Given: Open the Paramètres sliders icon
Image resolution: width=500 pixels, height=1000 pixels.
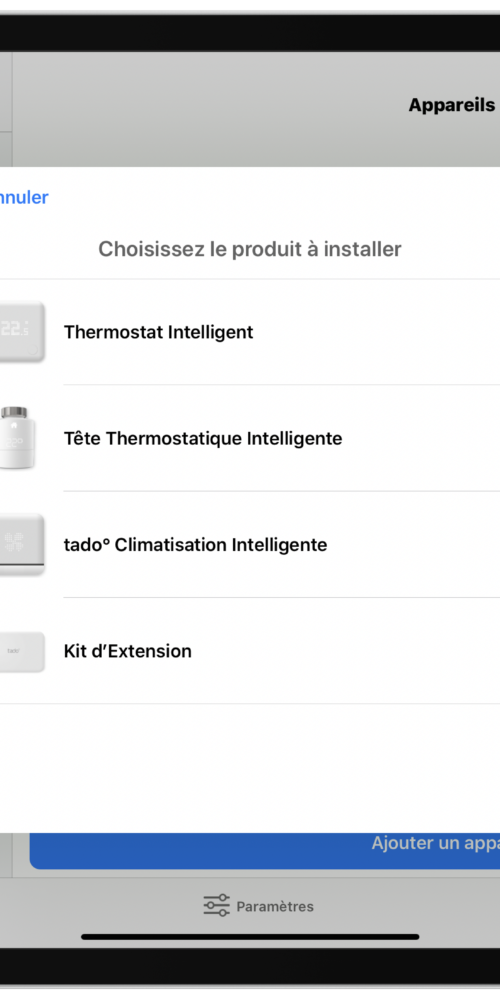Looking at the screenshot, I should 216,905.
